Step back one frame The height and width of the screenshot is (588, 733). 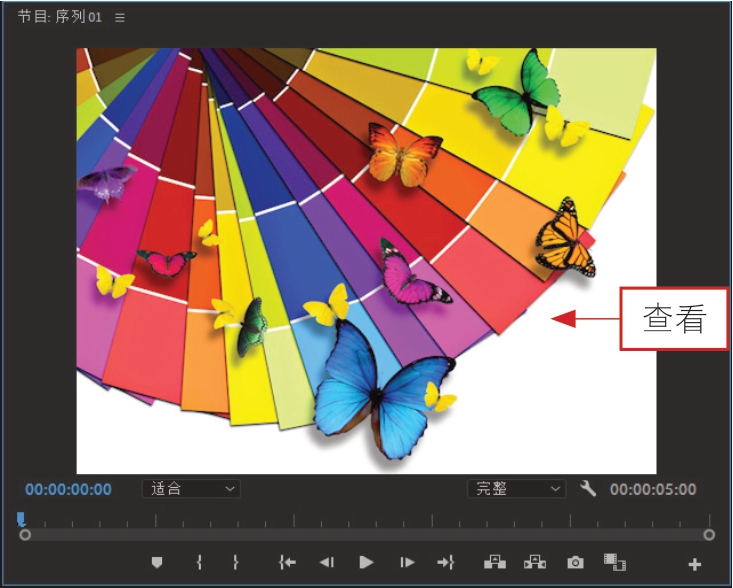click(x=327, y=562)
